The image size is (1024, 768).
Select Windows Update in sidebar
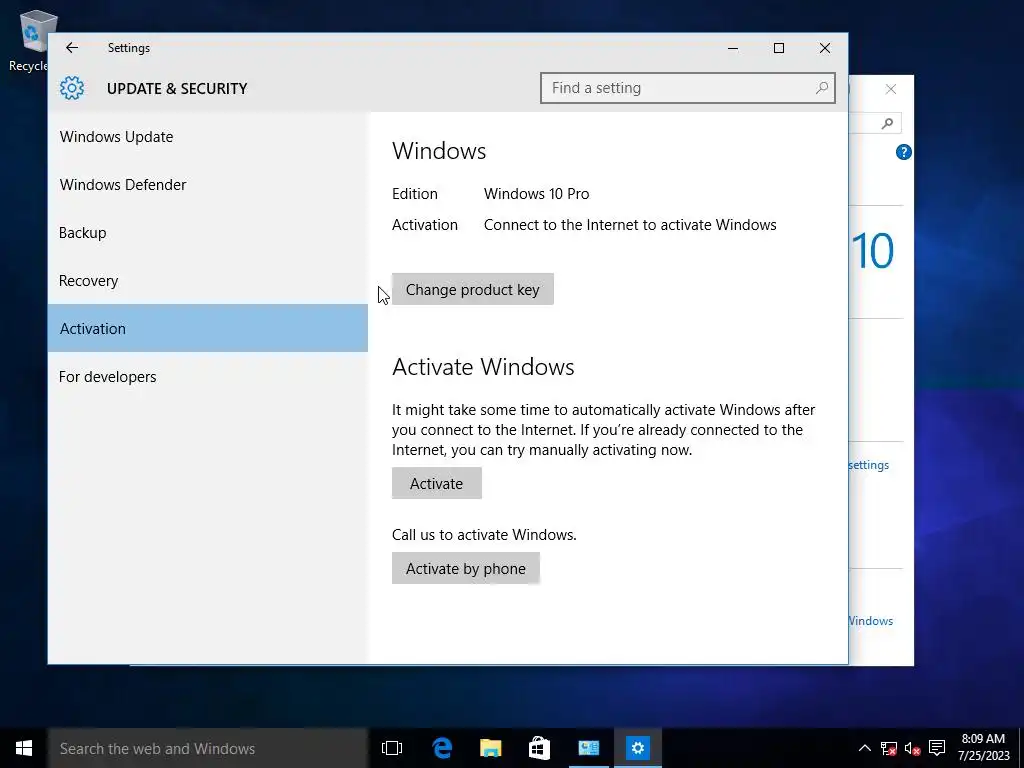click(208, 136)
